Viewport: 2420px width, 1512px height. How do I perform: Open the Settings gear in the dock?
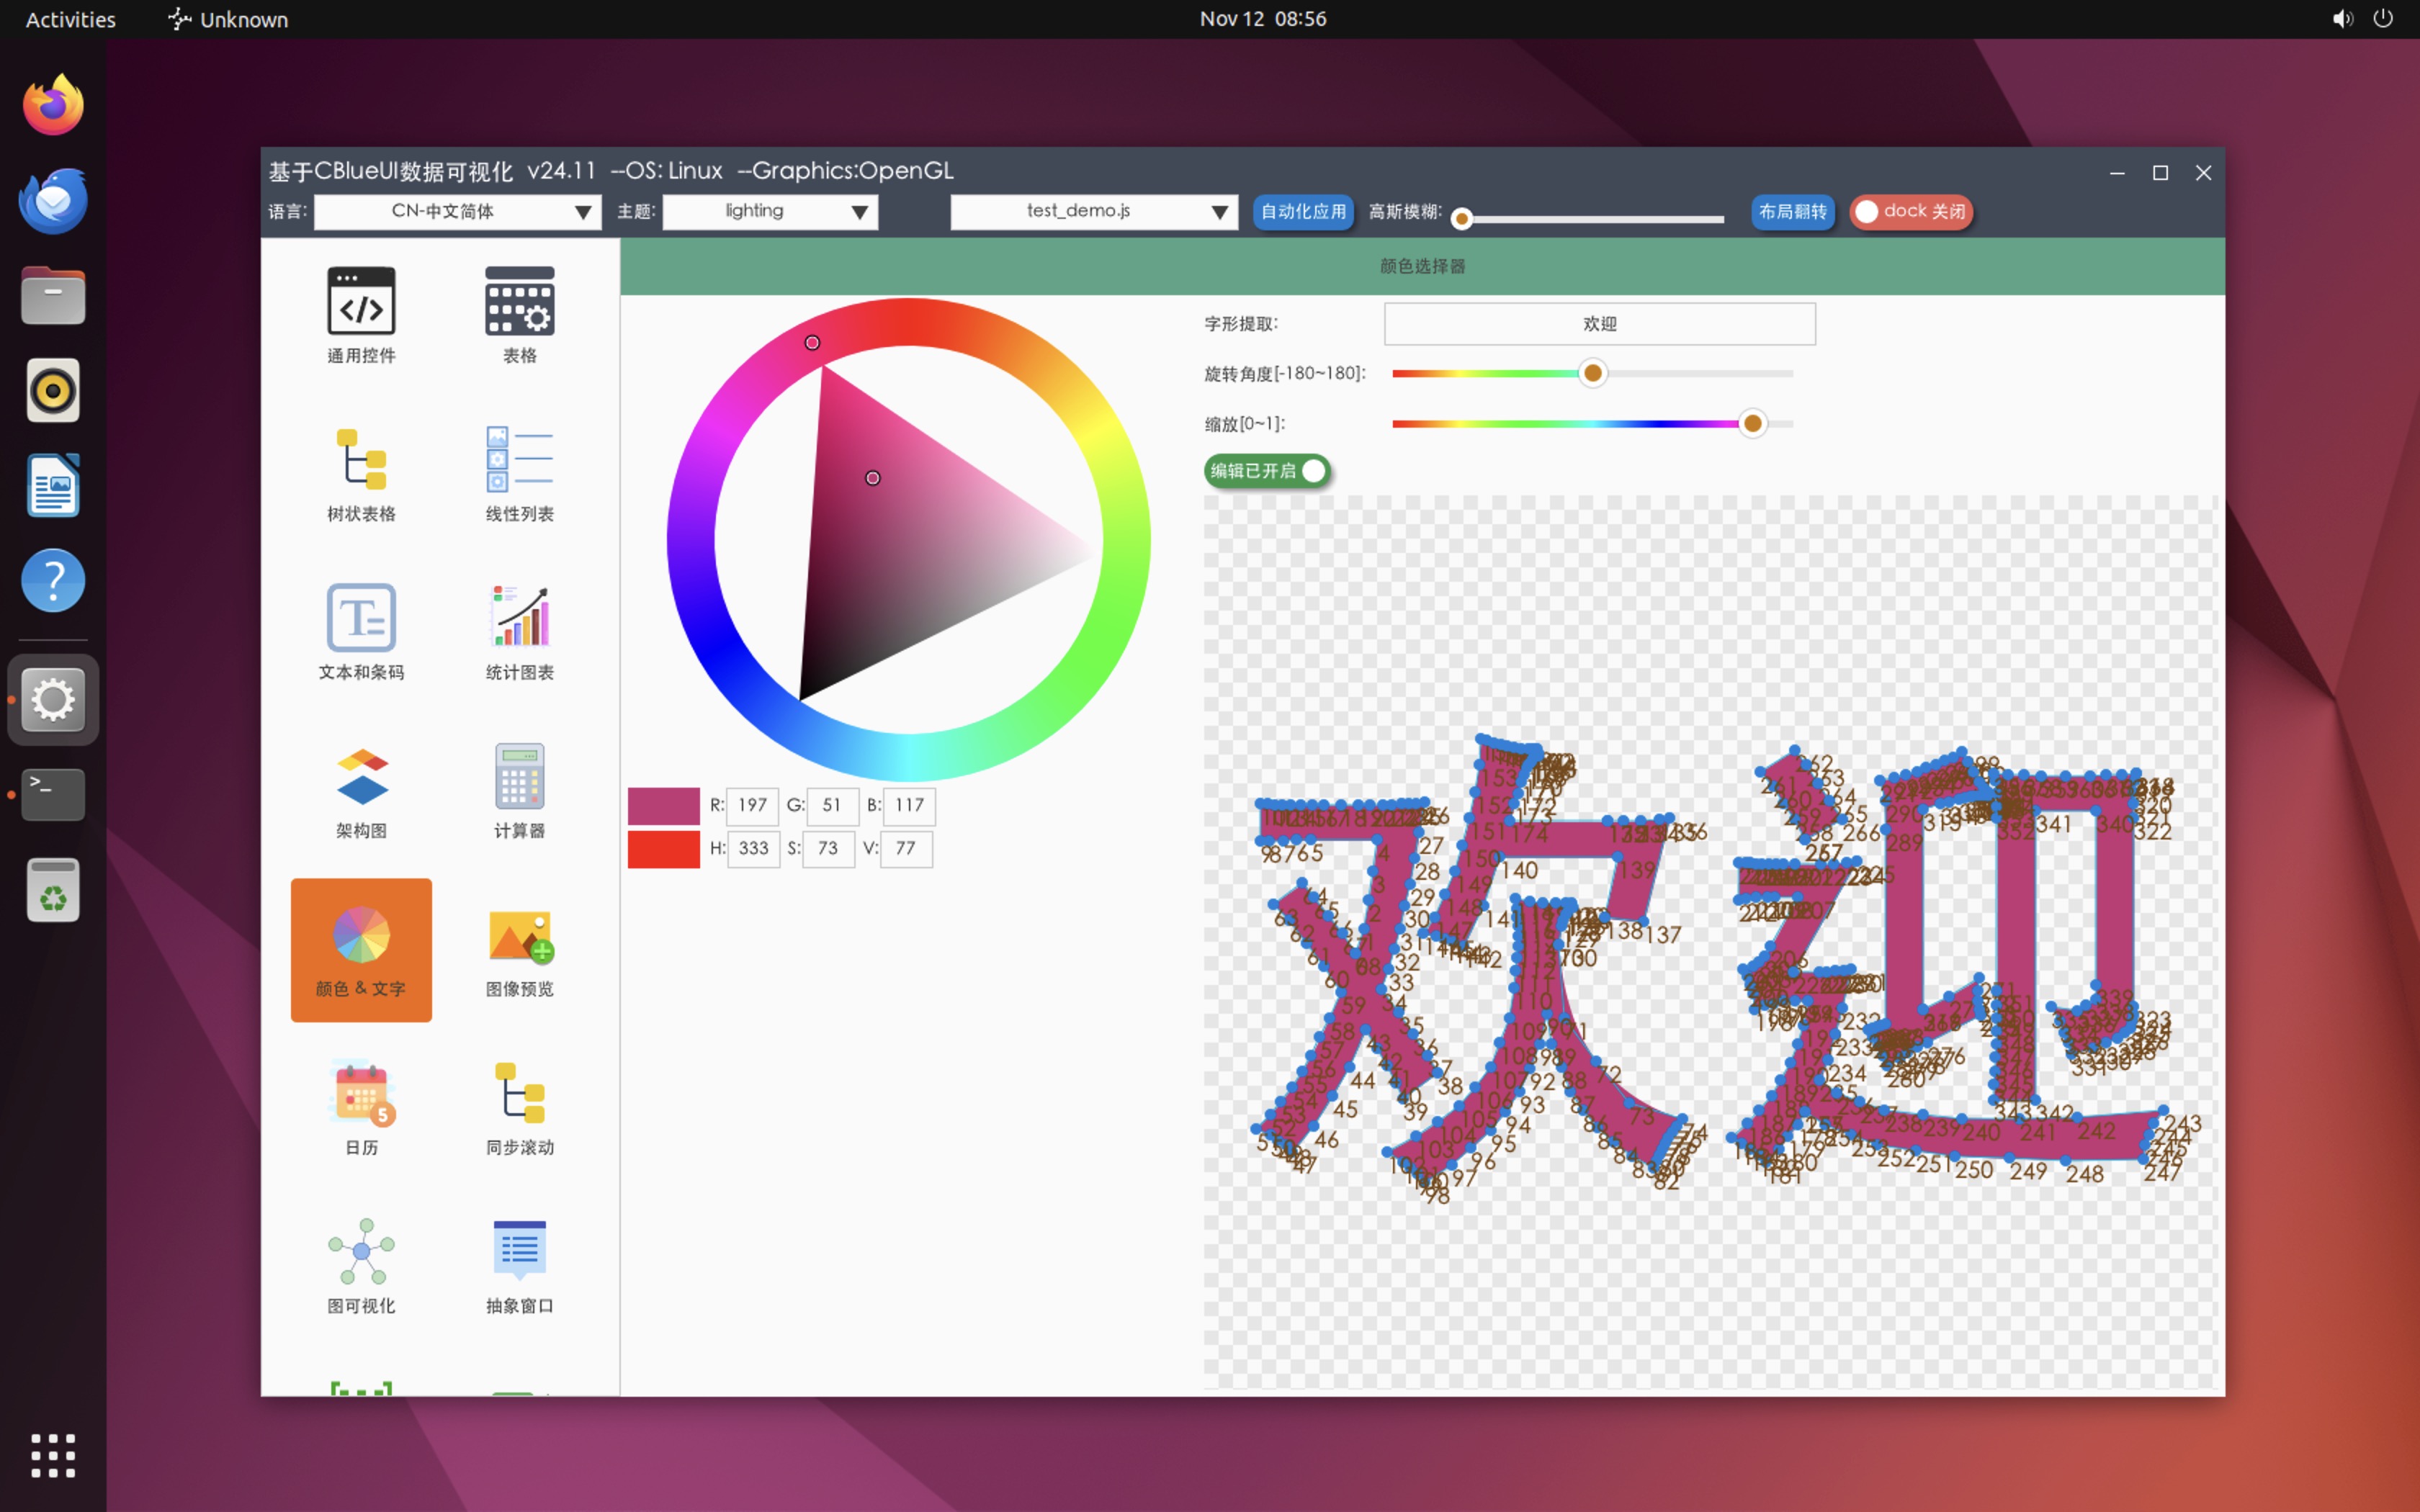click(53, 699)
